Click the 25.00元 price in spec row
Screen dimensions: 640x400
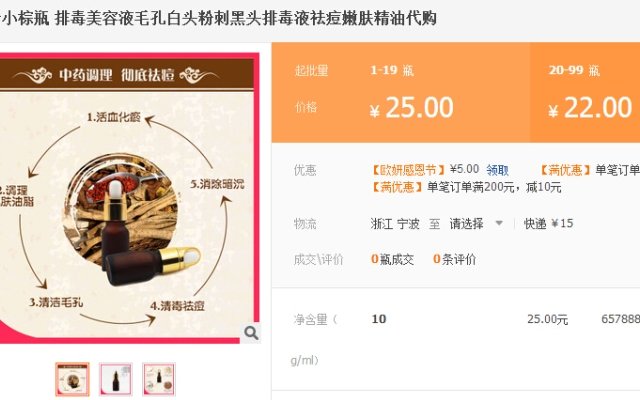click(x=547, y=319)
